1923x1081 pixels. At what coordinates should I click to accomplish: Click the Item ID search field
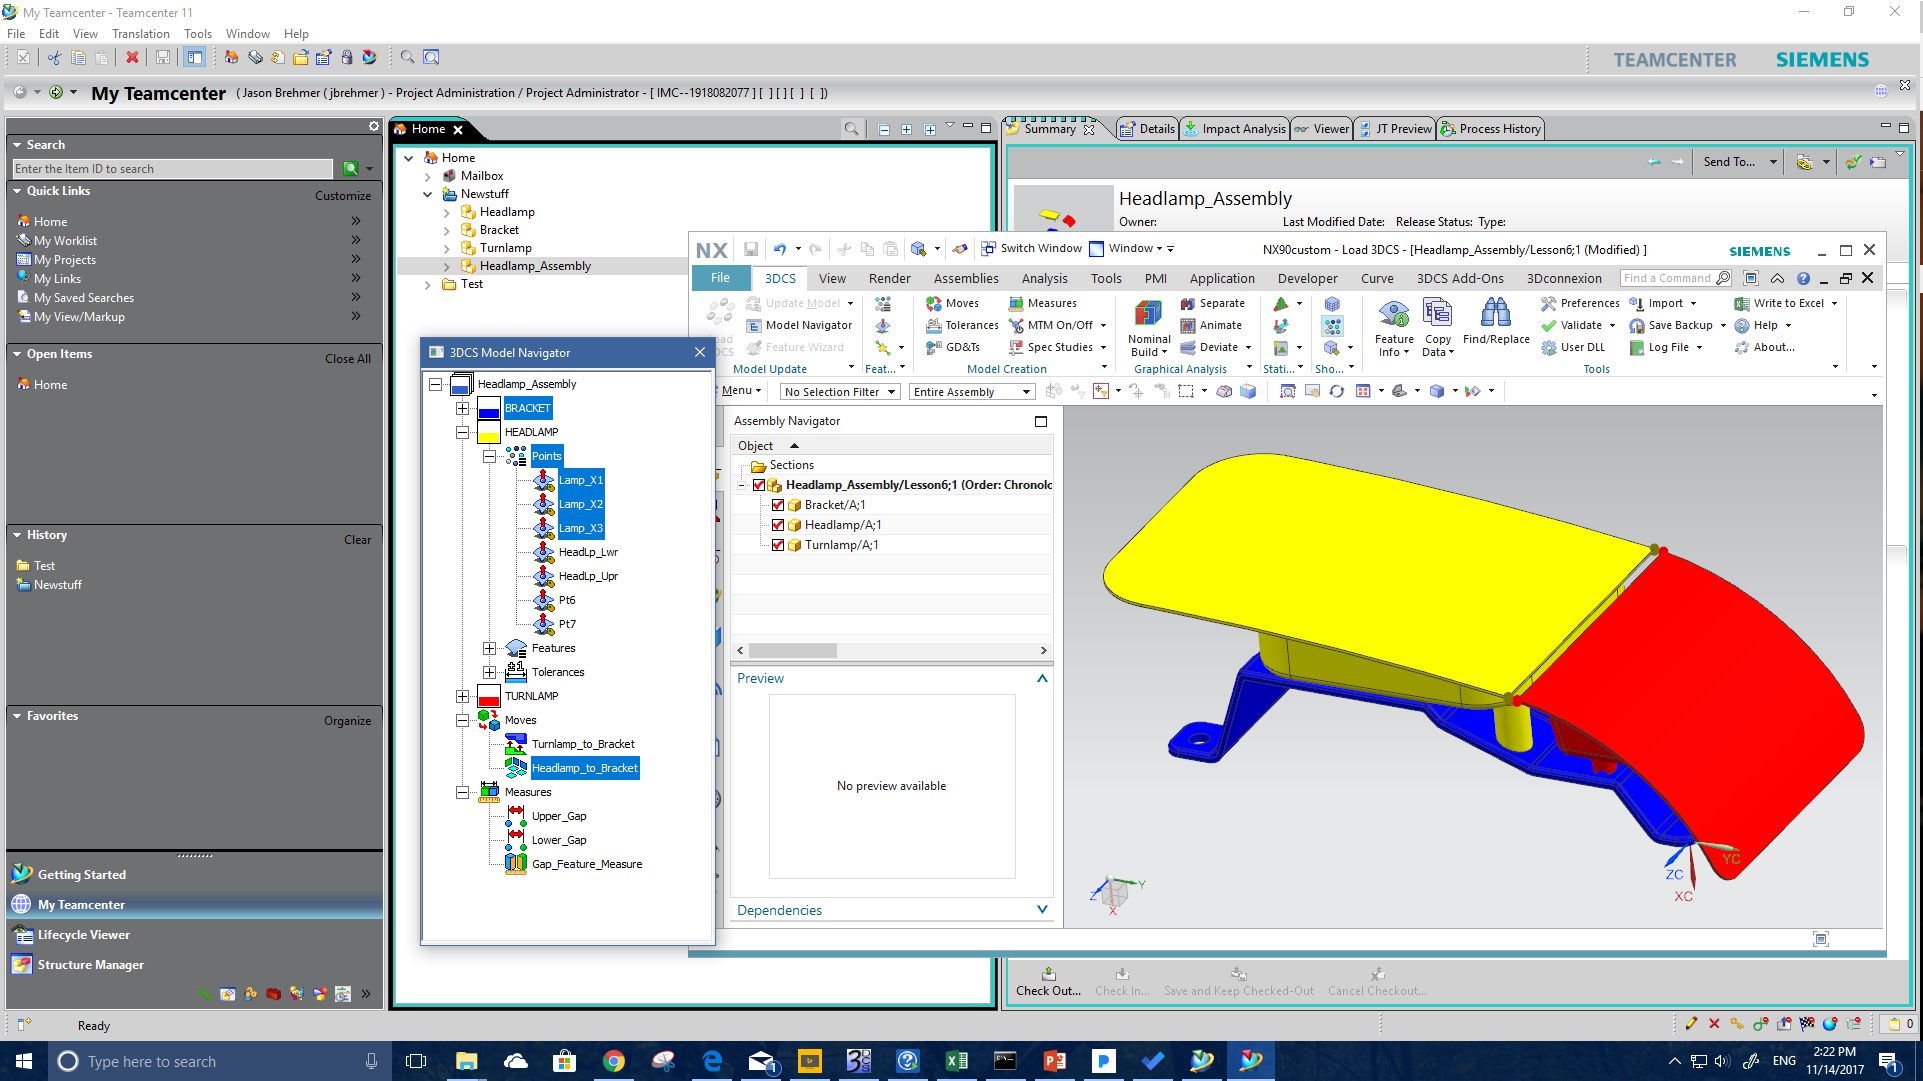pyautogui.click(x=172, y=168)
